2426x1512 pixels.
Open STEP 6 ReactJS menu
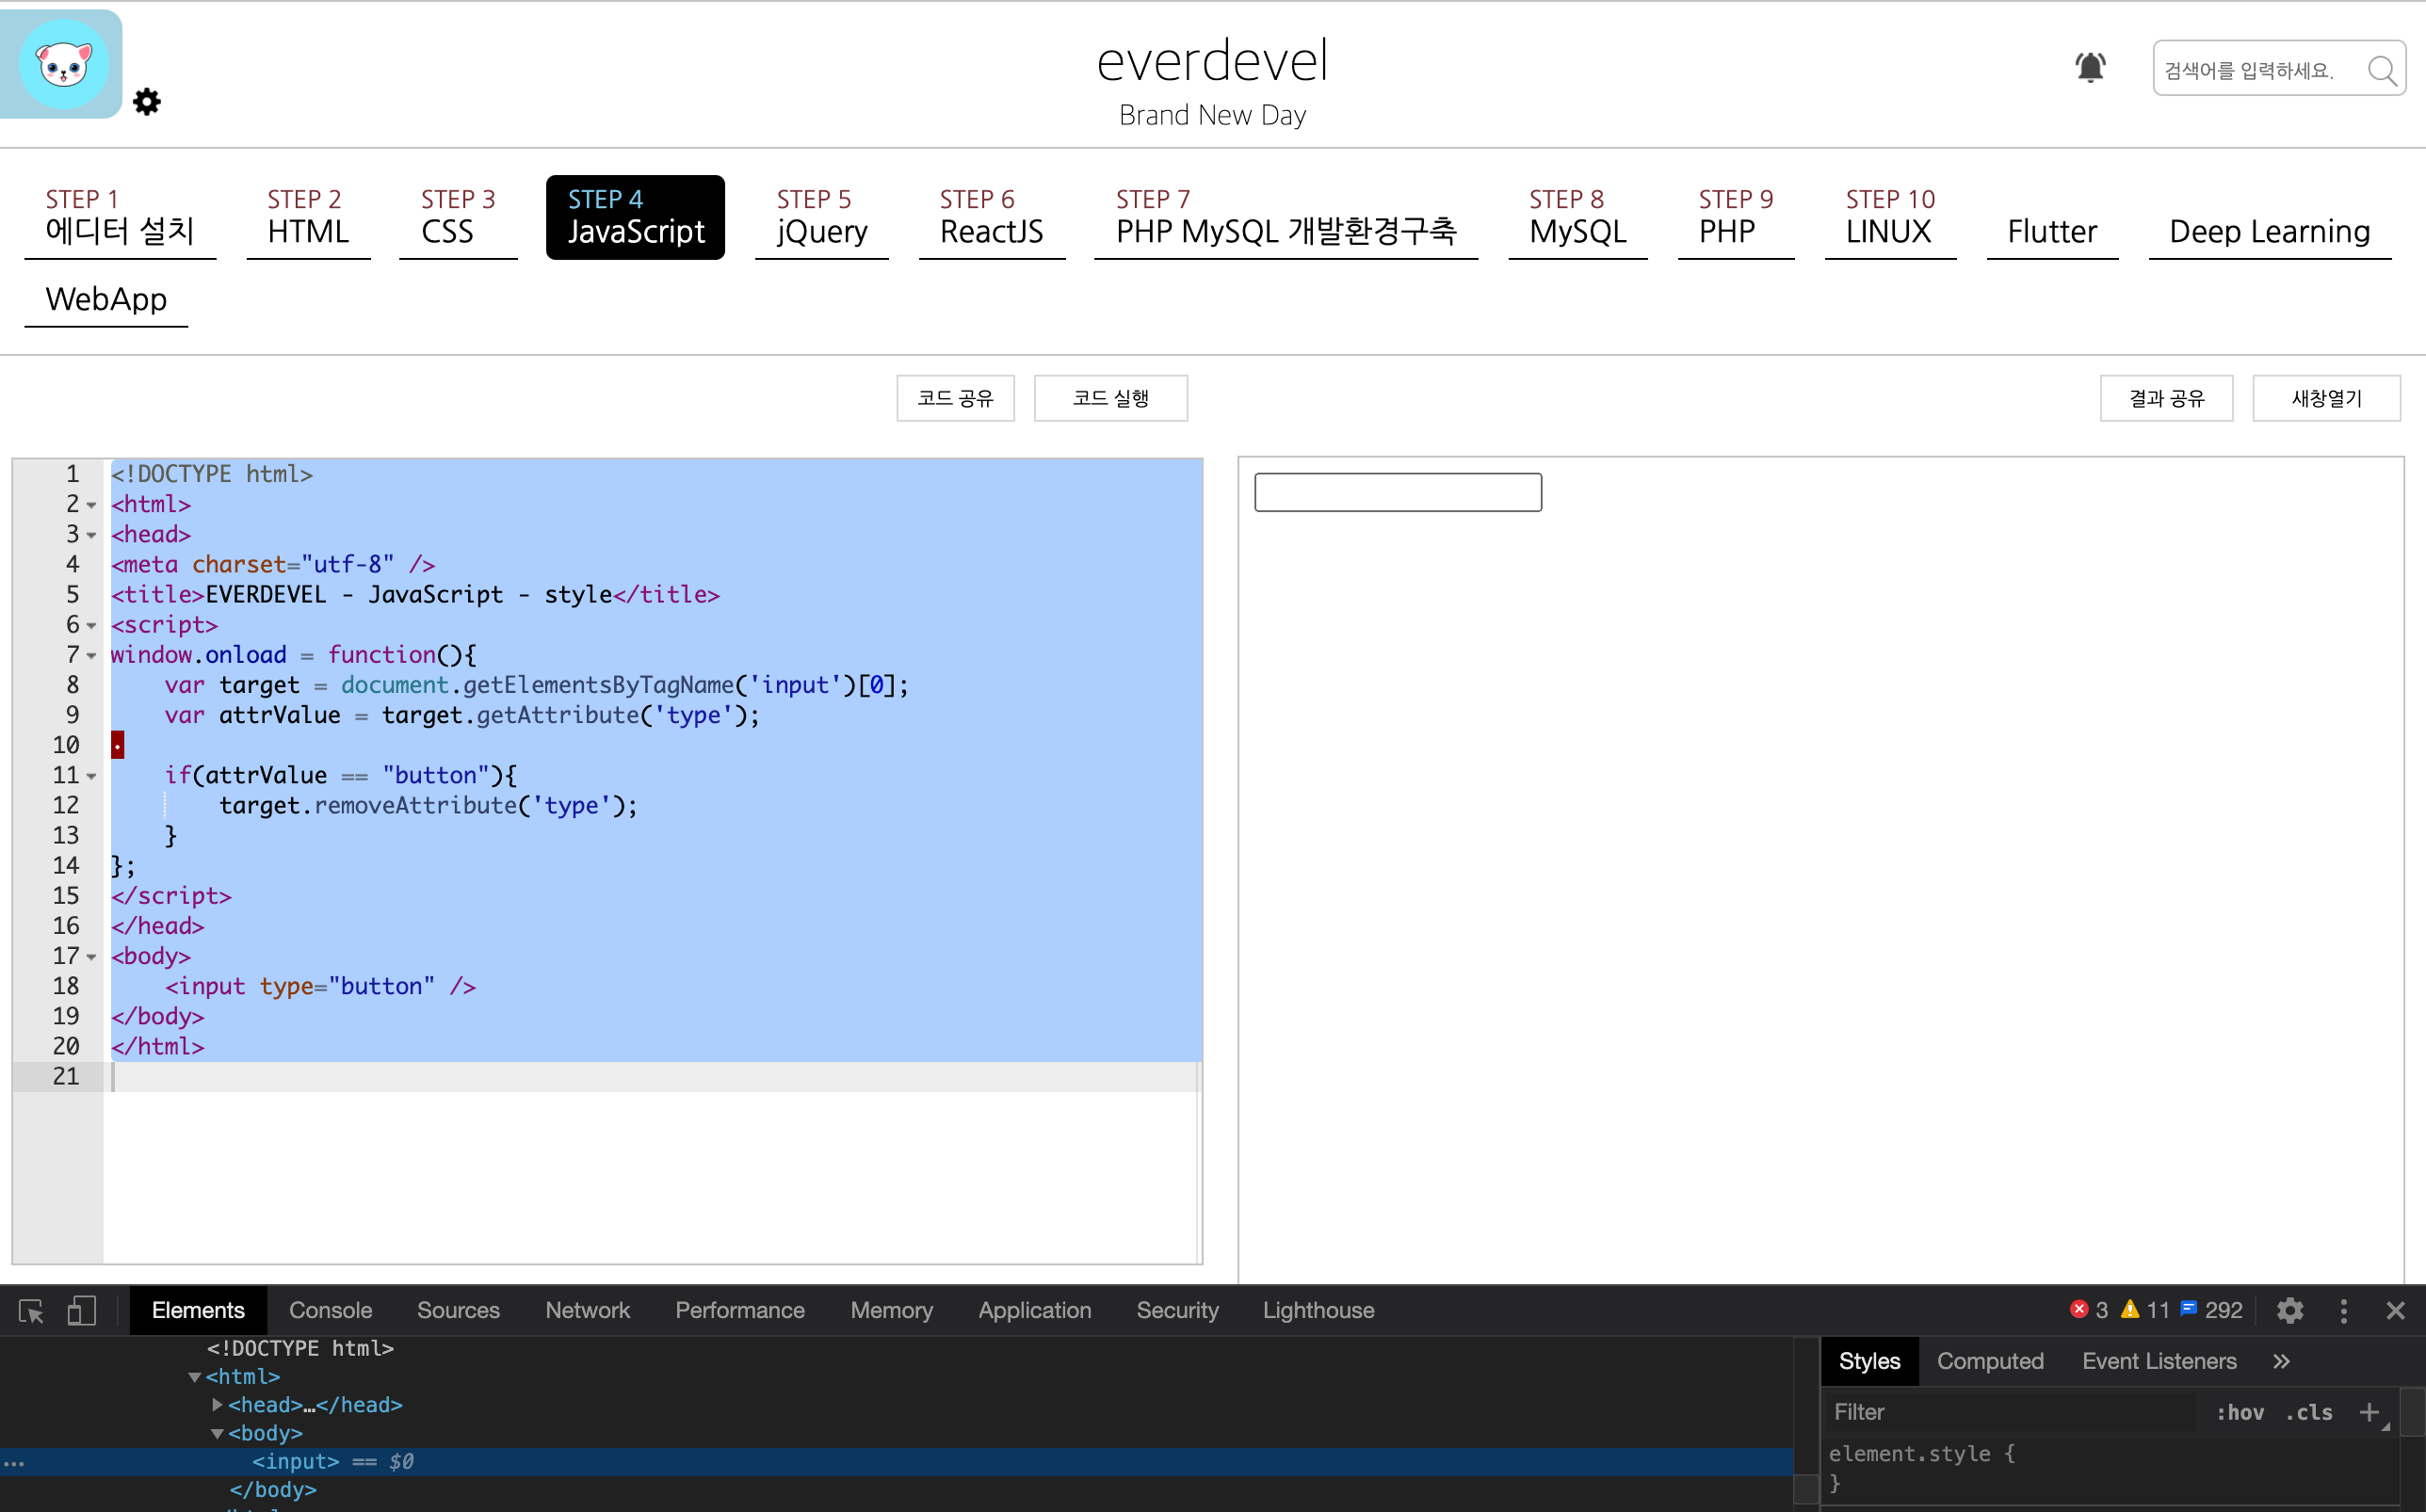[992, 217]
